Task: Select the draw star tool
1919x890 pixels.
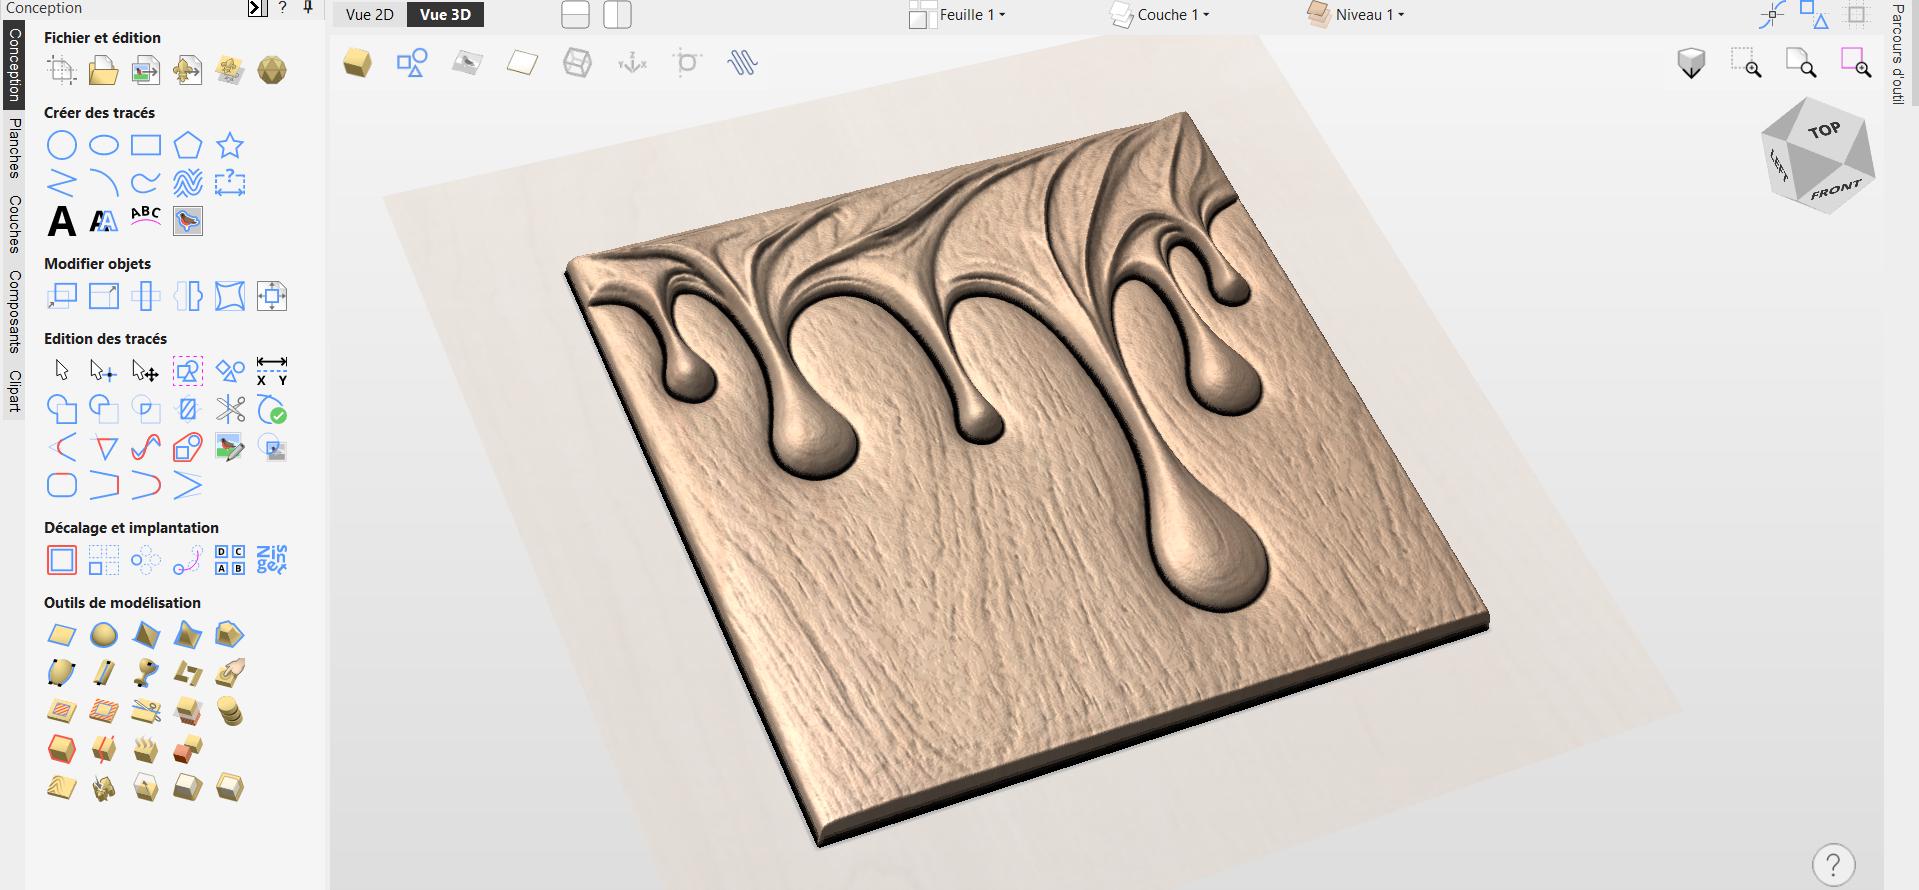Action: pos(230,145)
